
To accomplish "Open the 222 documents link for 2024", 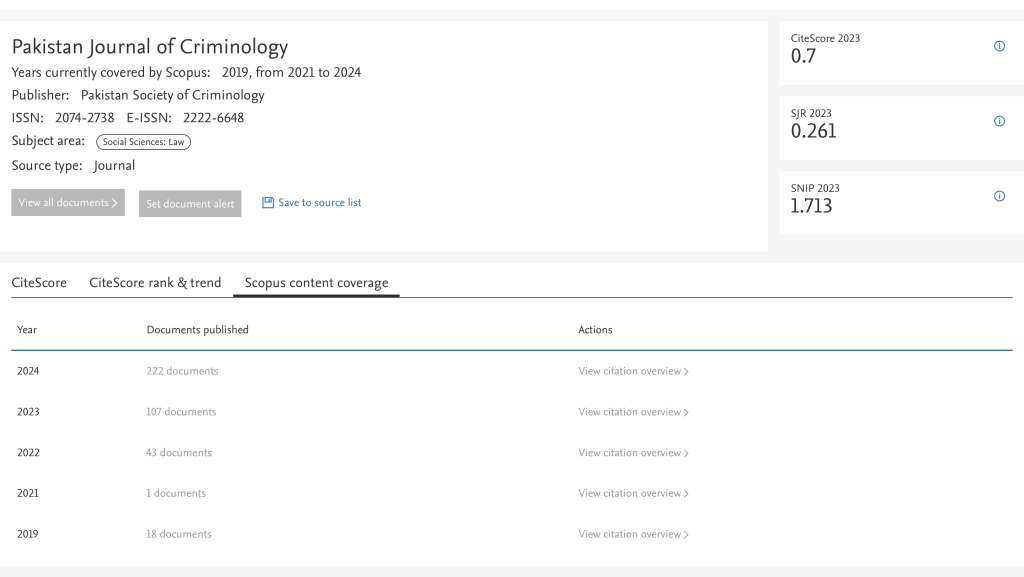I will 182,371.
